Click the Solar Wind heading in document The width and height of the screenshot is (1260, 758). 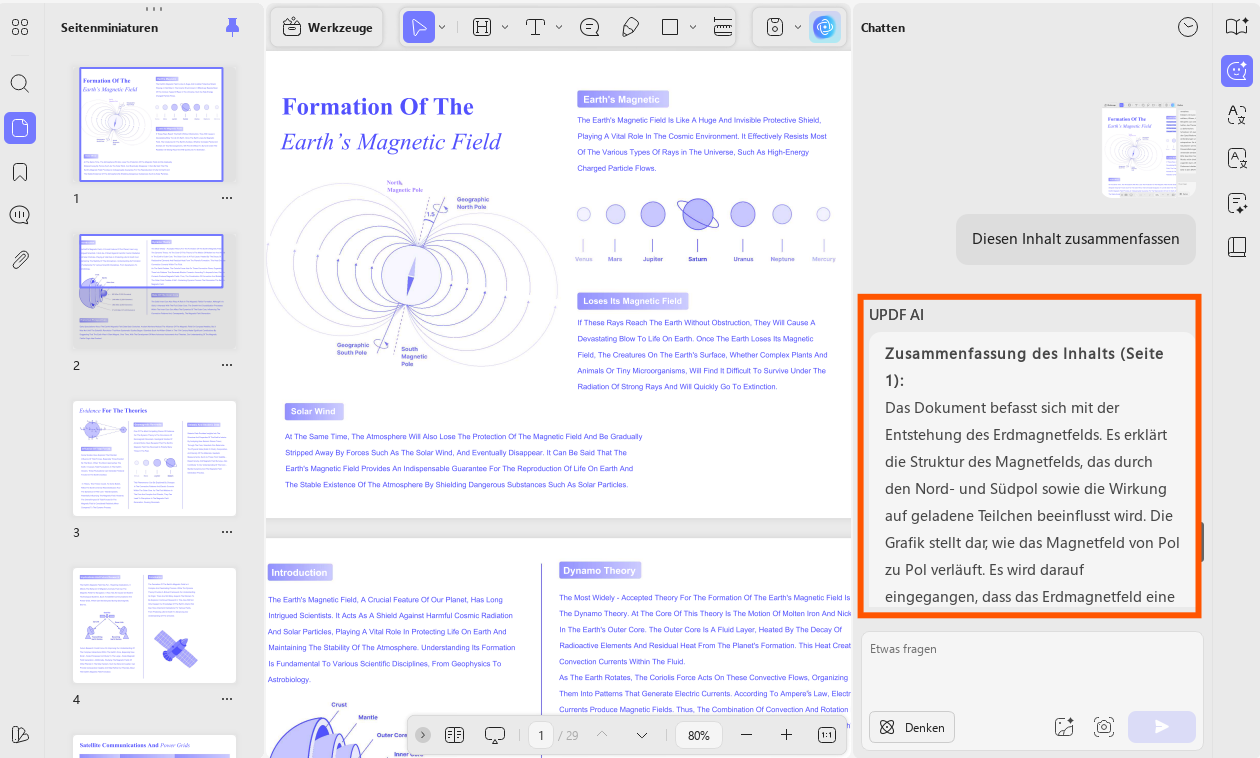coord(313,411)
